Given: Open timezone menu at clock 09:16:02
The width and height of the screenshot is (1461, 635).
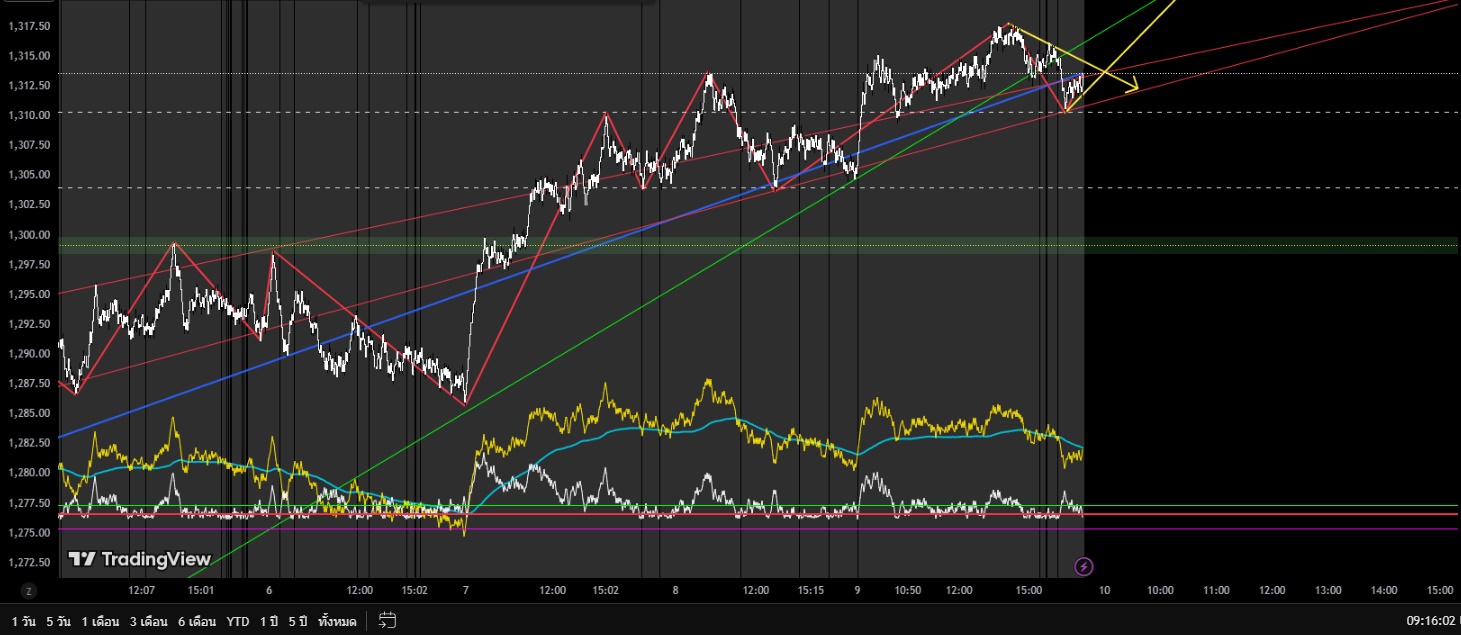Looking at the screenshot, I should click(x=1430, y=621).
